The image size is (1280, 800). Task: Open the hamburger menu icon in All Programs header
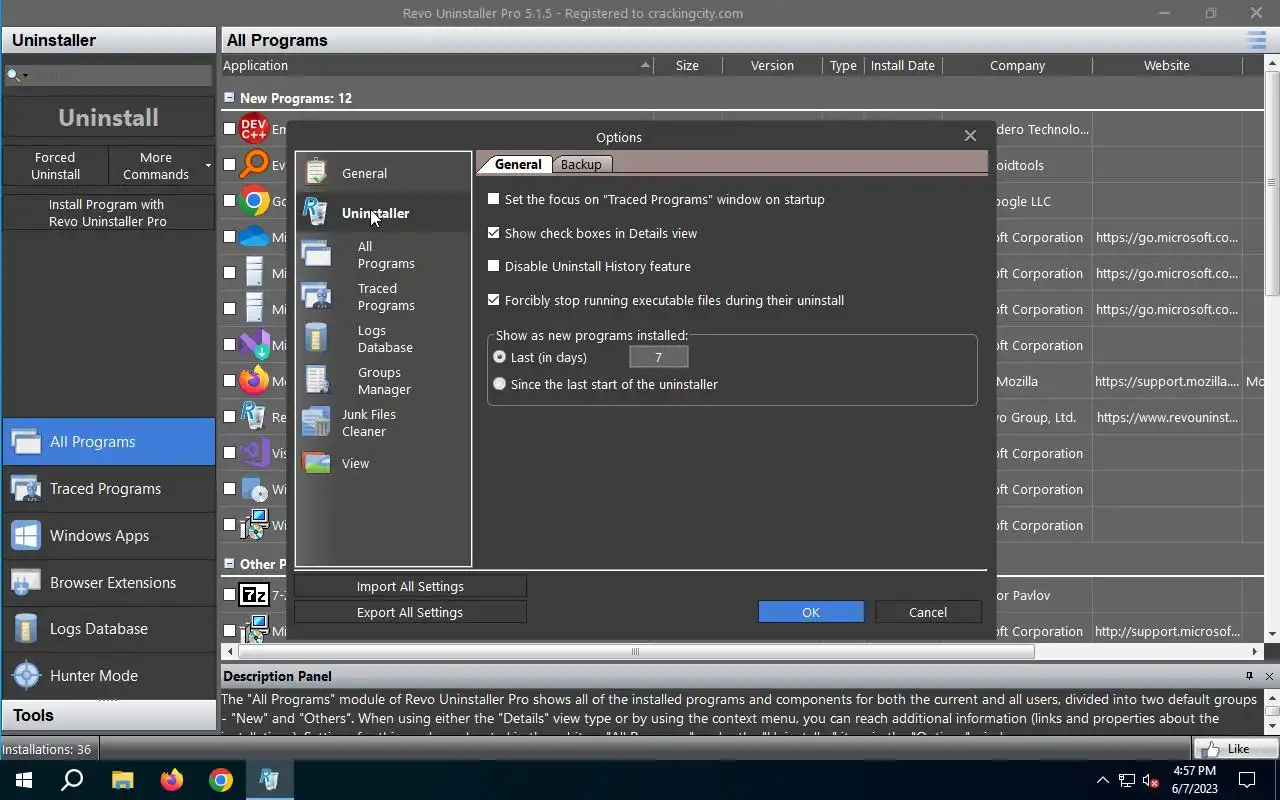point(1256,40)
